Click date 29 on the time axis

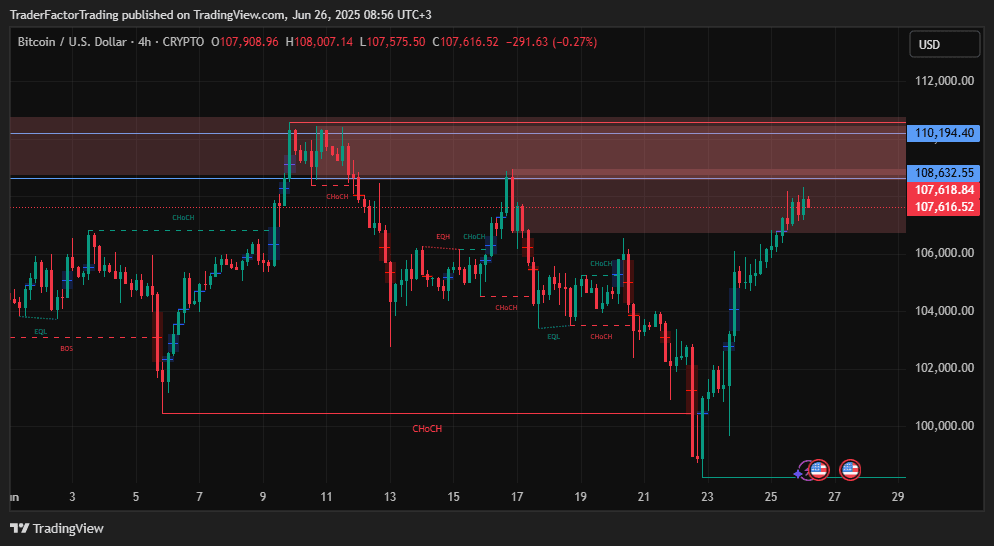[898, 497]
